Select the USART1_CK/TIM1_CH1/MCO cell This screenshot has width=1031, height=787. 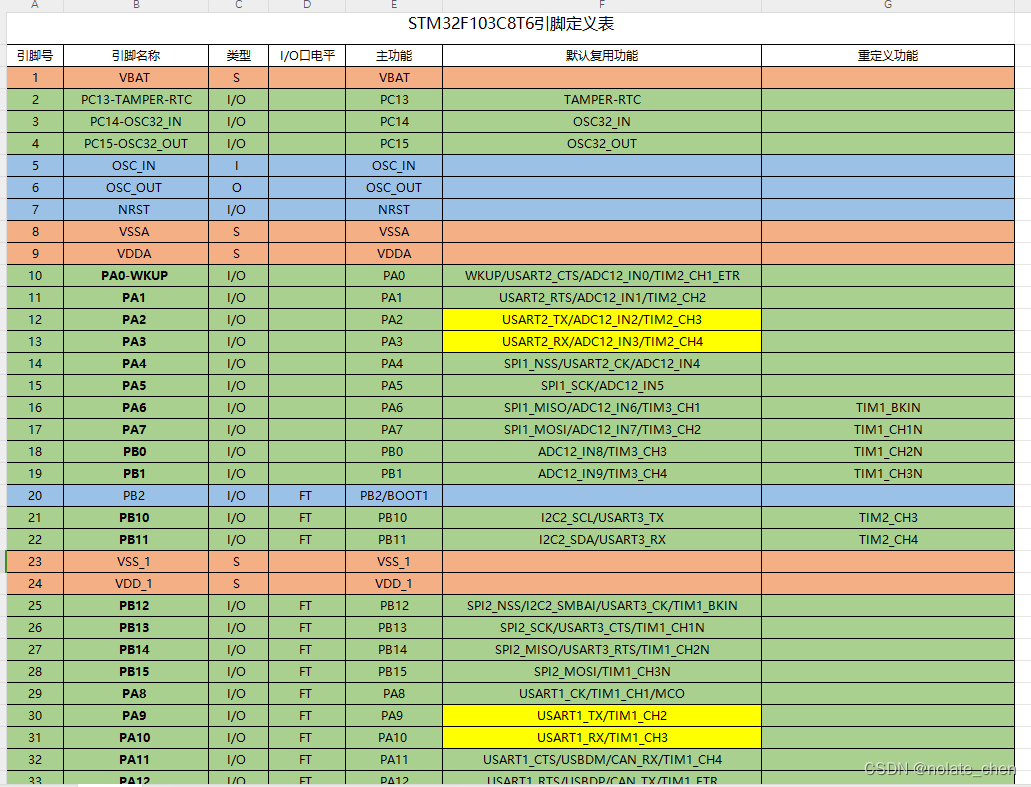coord(602,694)
